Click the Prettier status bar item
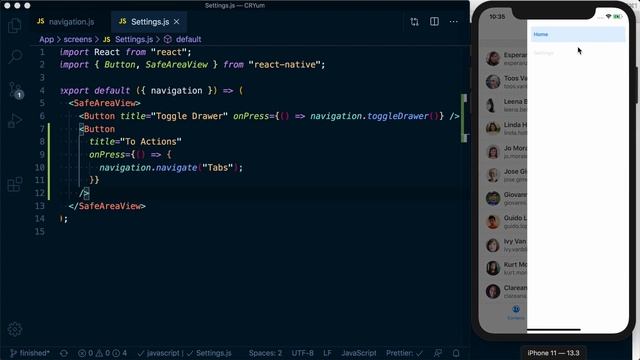Image resolution: width=640 pixels, height=360 pixels. tap(404, 353)
